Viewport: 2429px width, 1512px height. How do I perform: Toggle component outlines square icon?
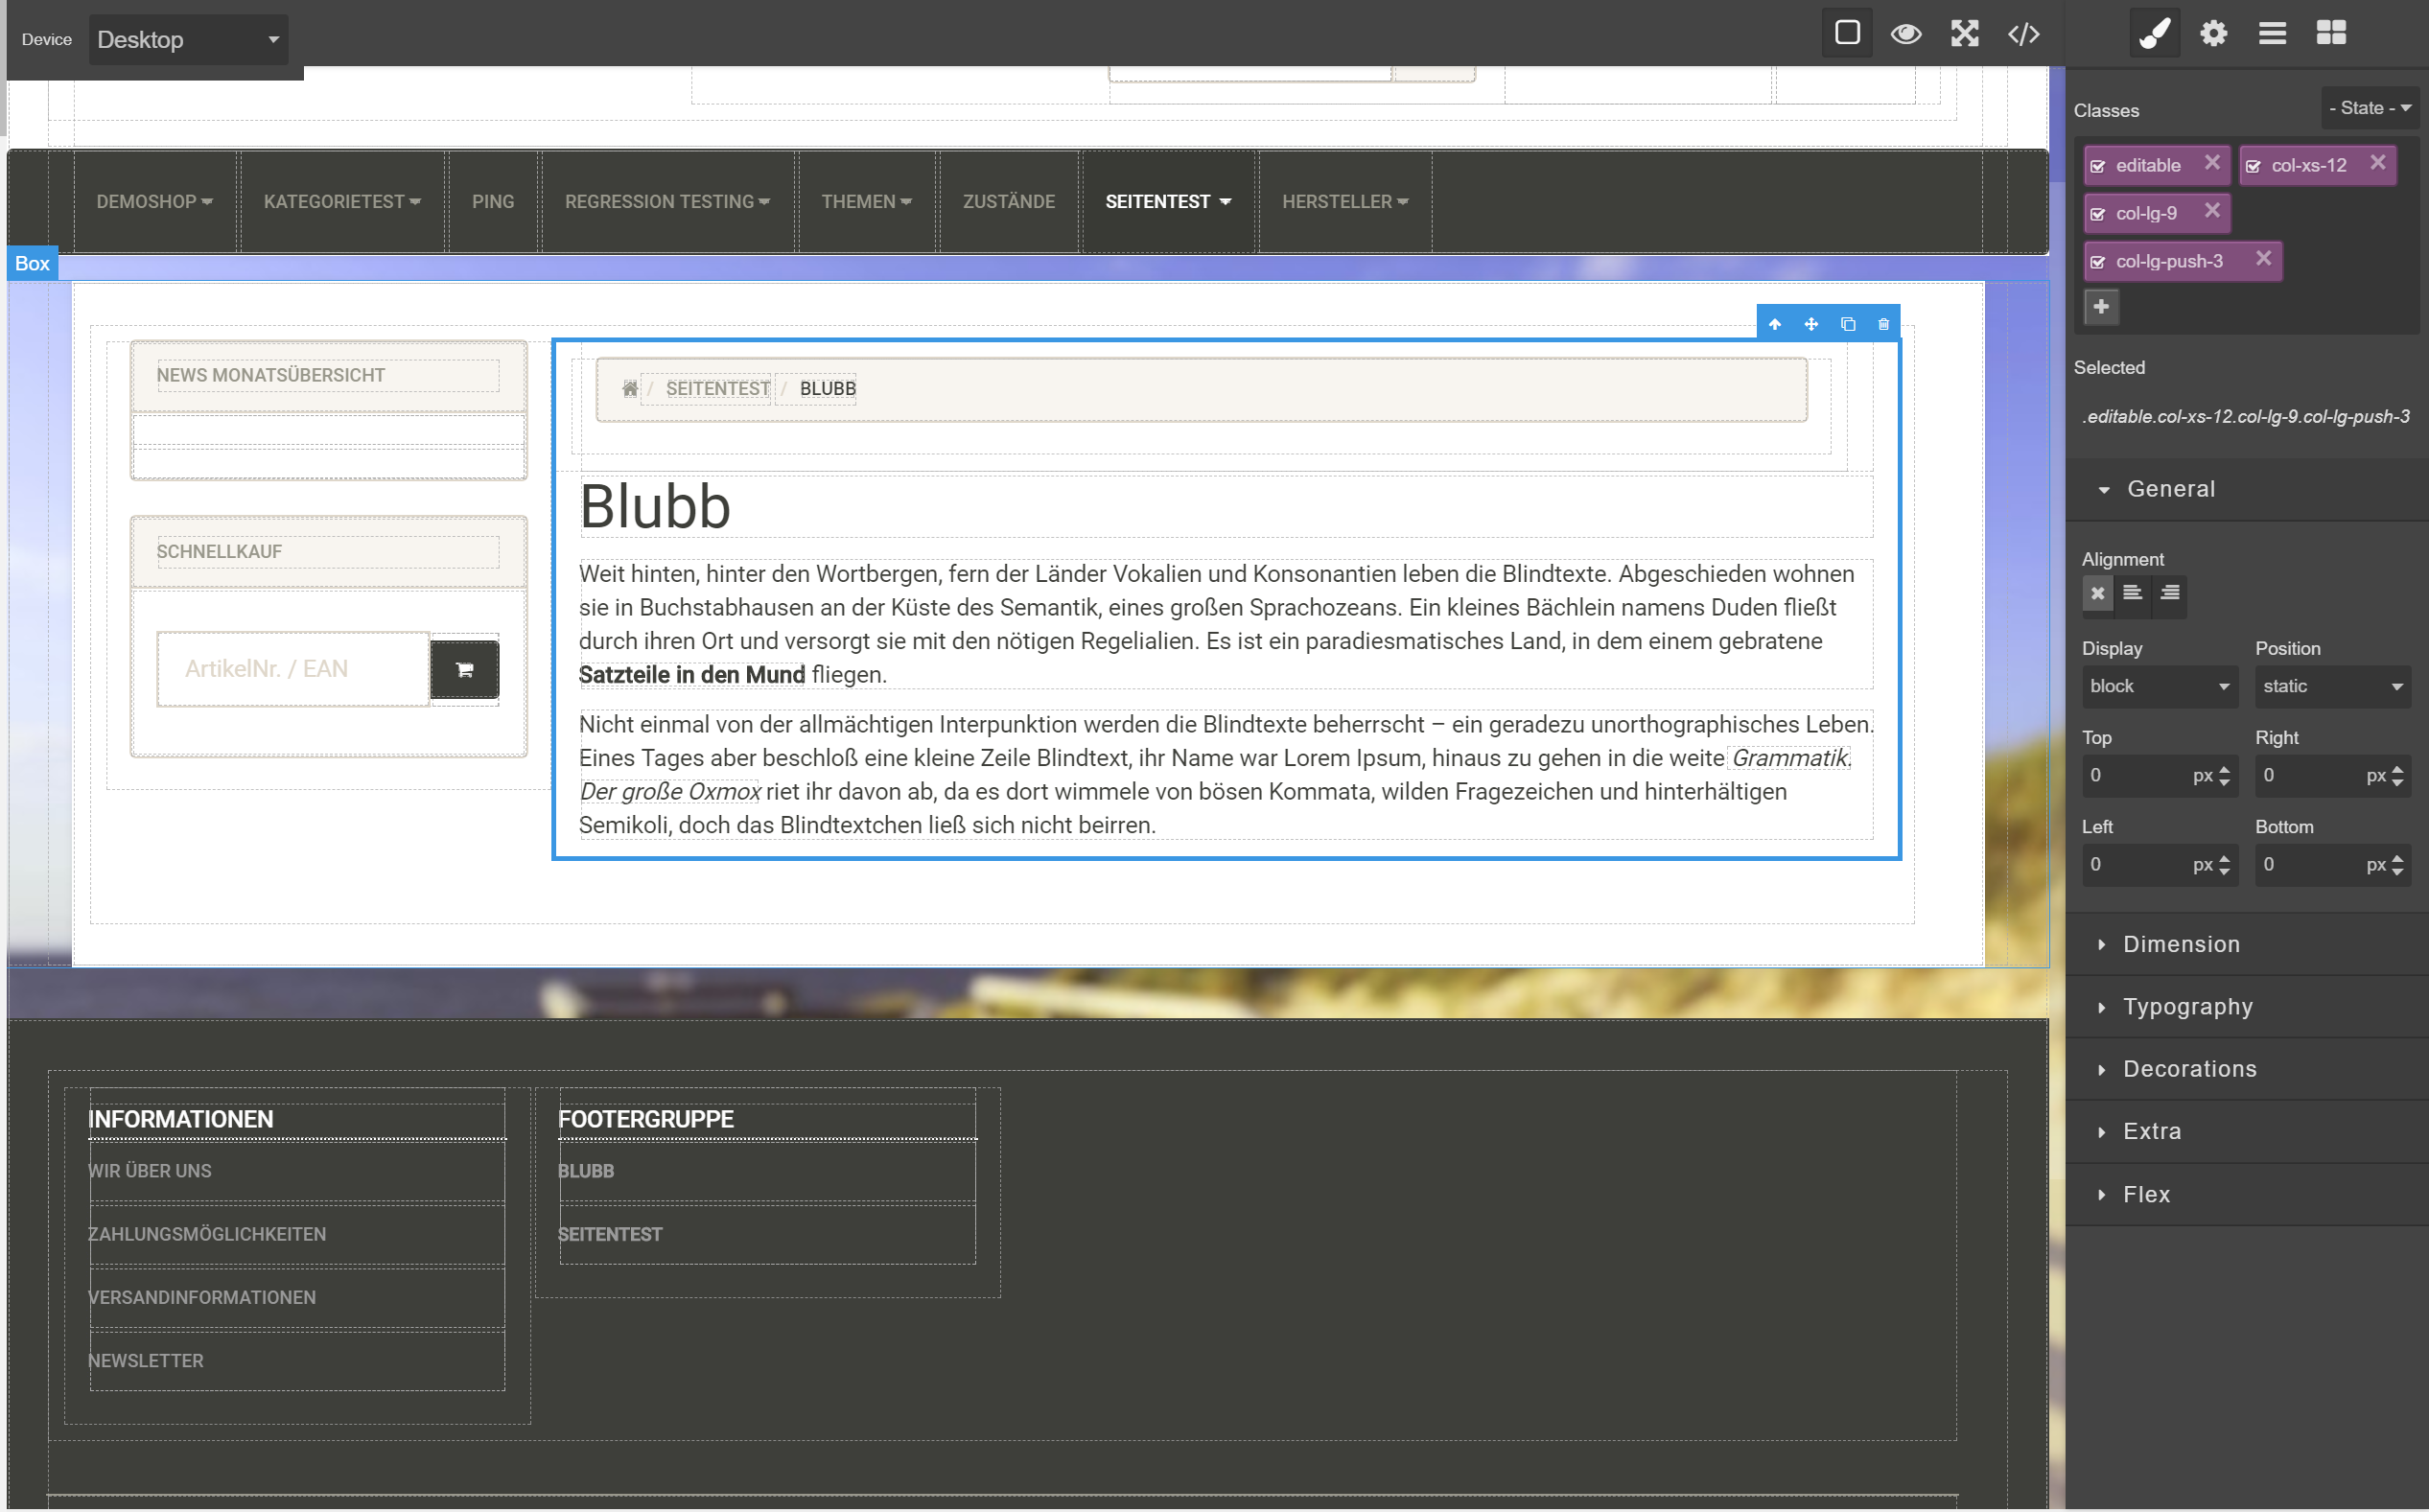tap(1847, 33)
